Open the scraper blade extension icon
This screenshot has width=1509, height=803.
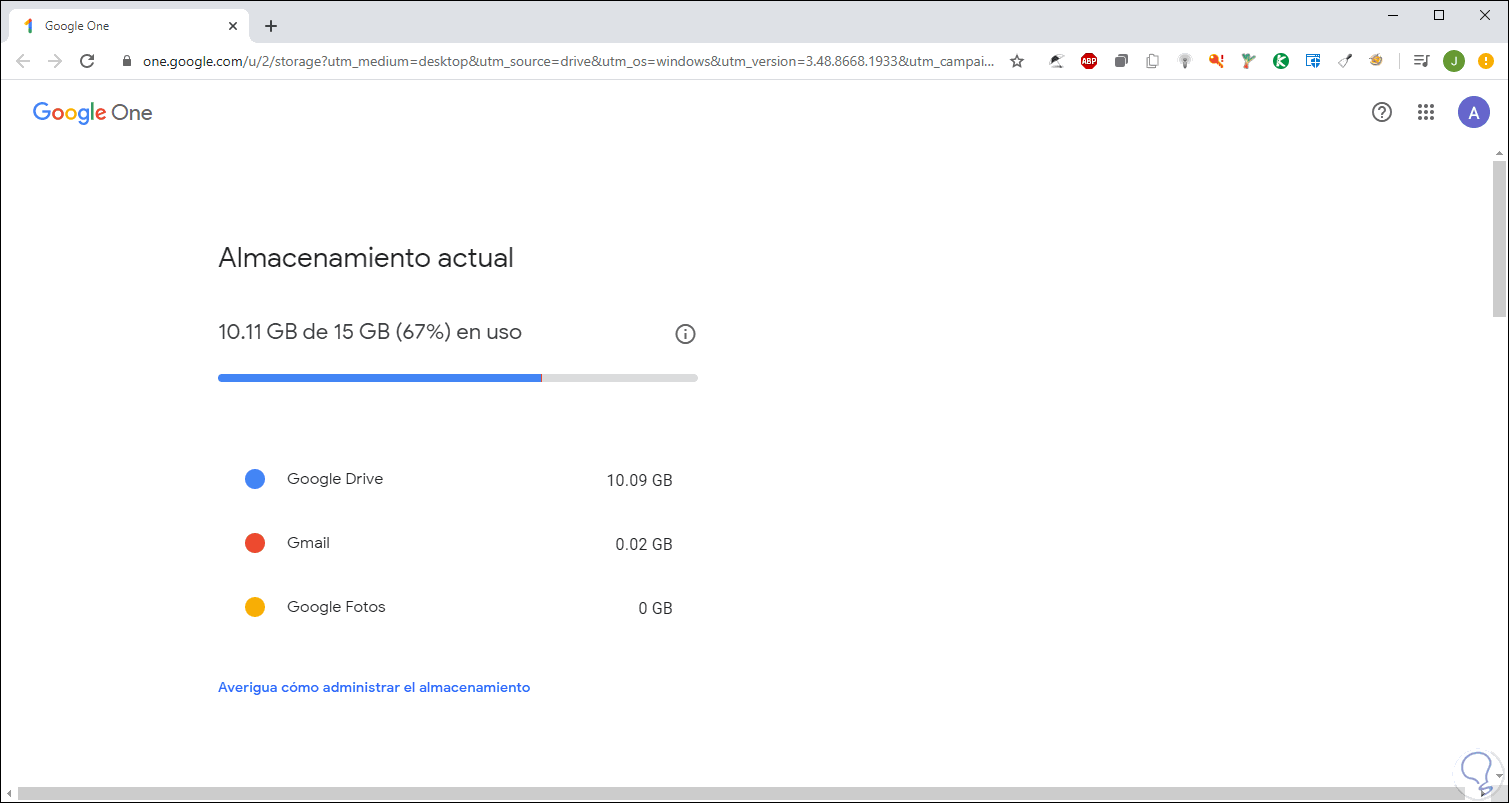(1345, 61)
